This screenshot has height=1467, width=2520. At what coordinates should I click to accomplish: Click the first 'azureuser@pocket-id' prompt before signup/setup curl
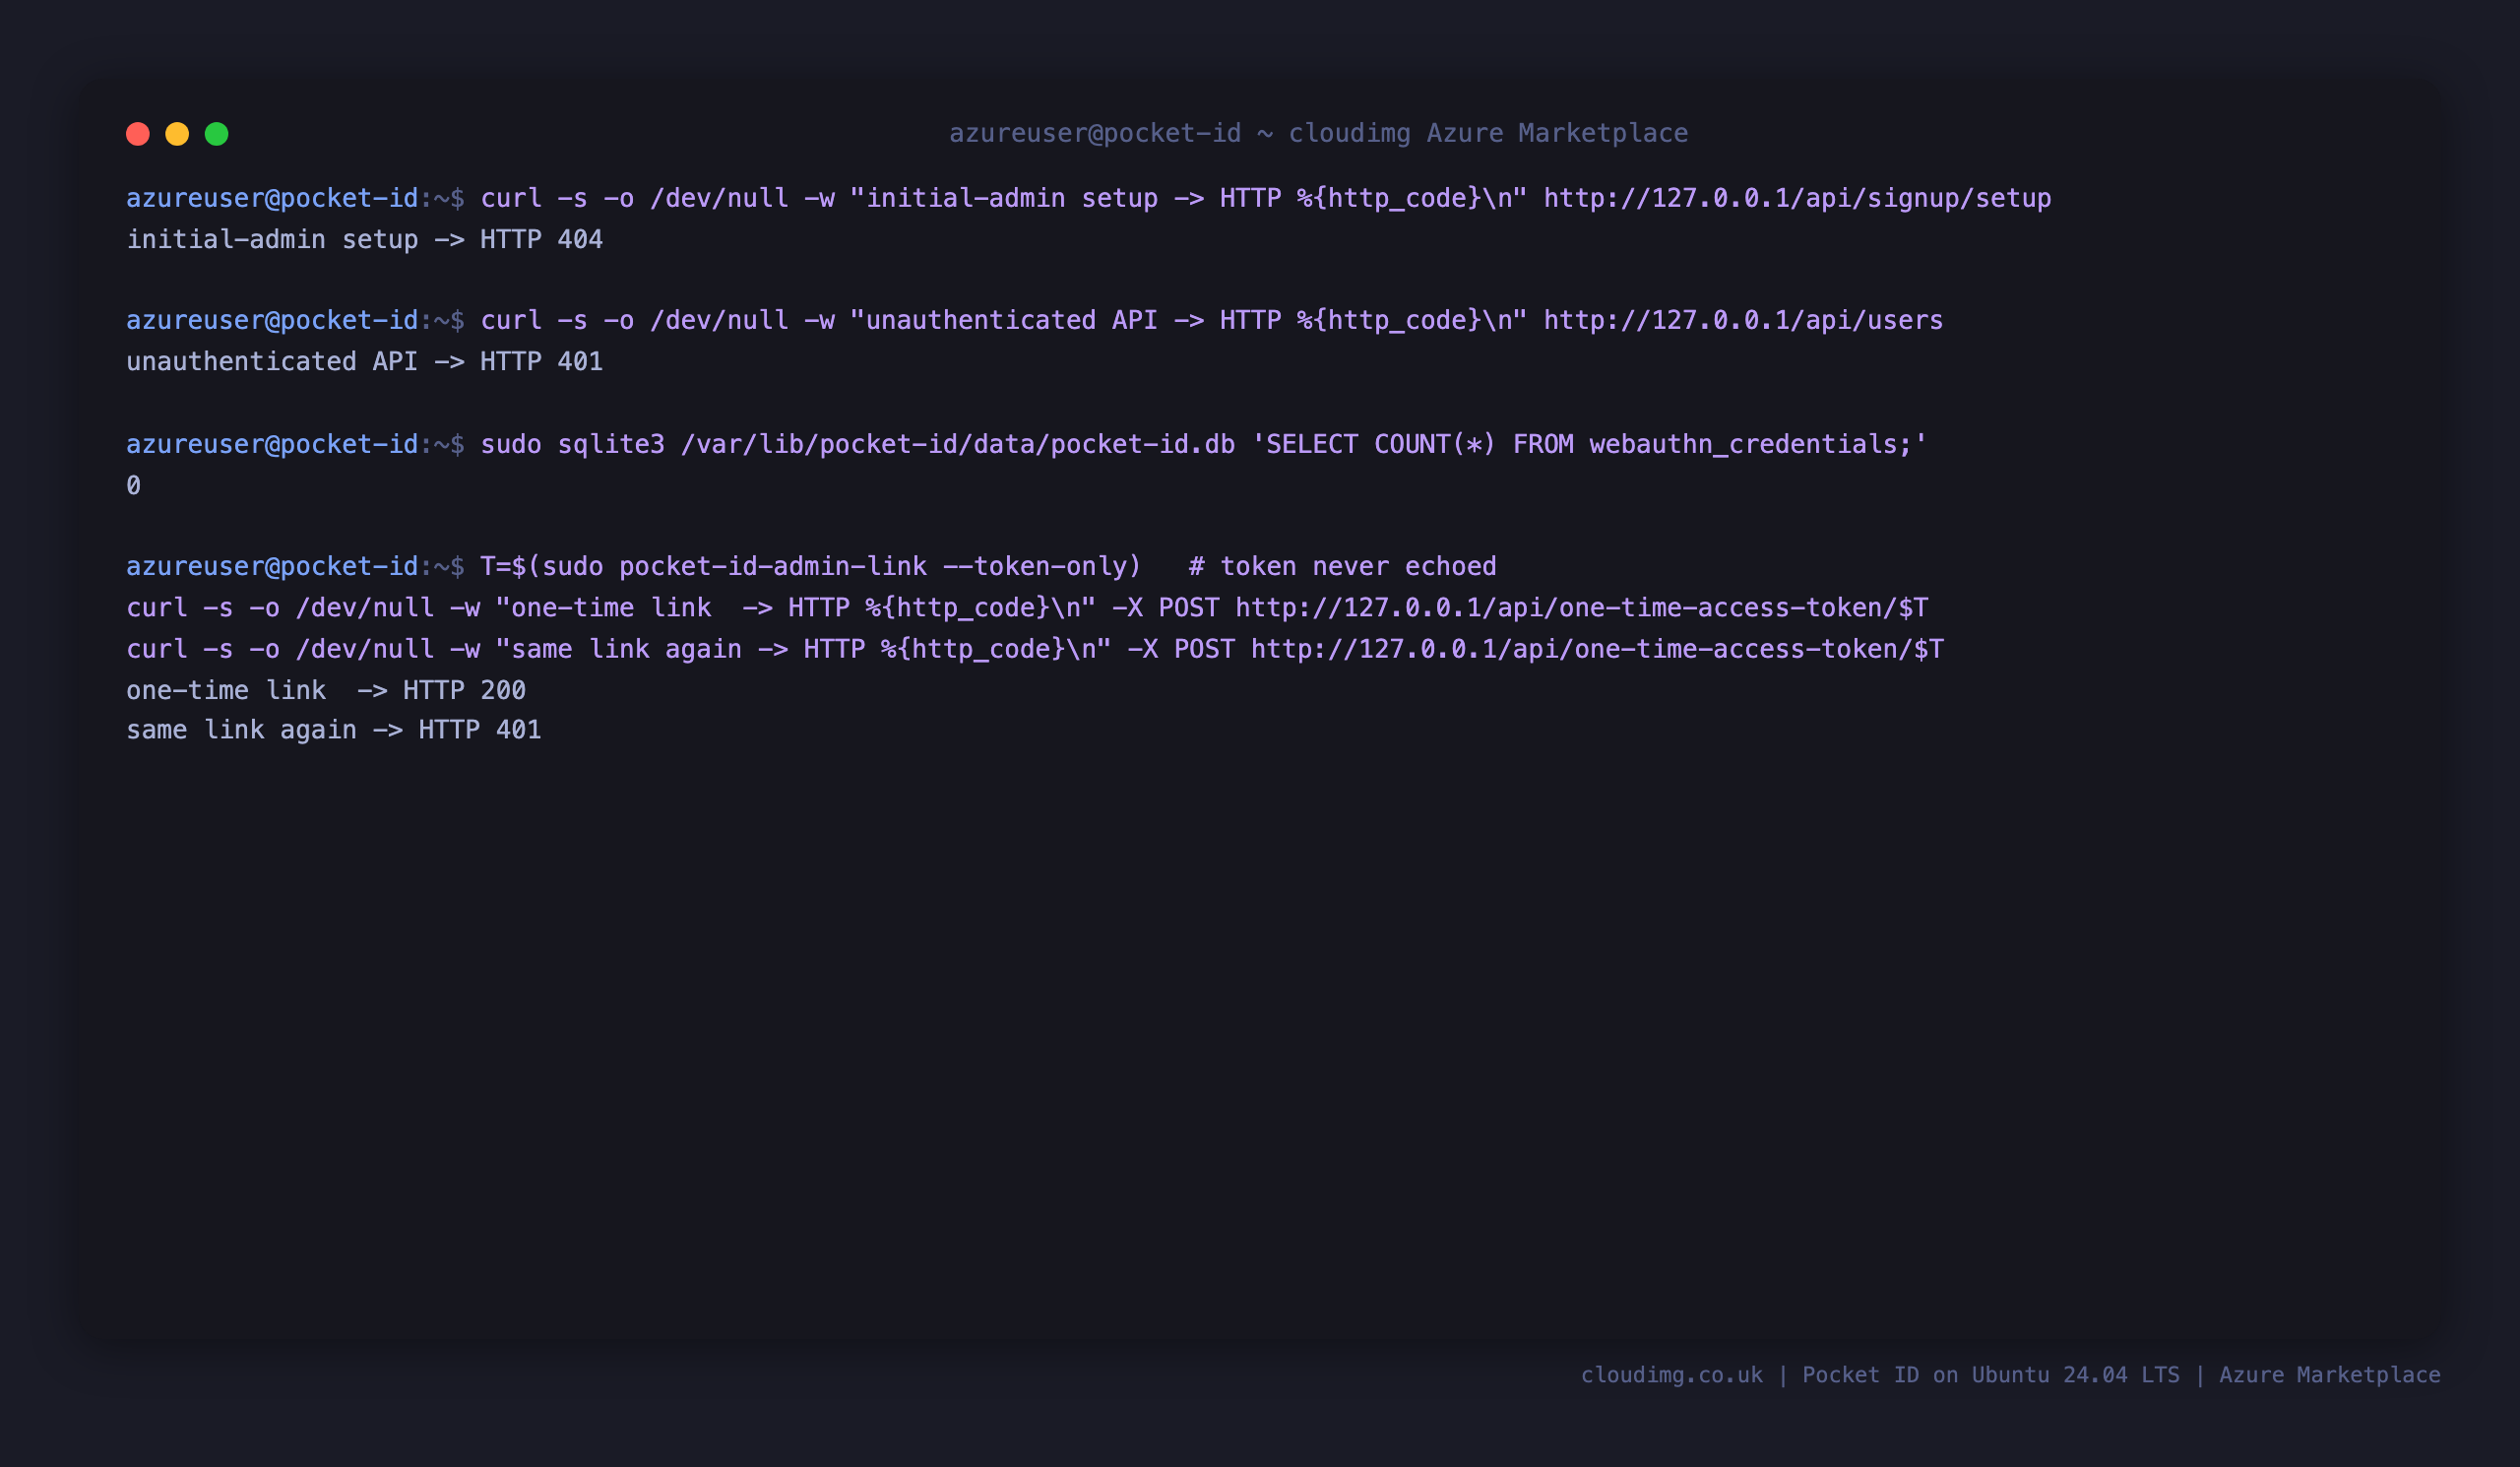272,198
